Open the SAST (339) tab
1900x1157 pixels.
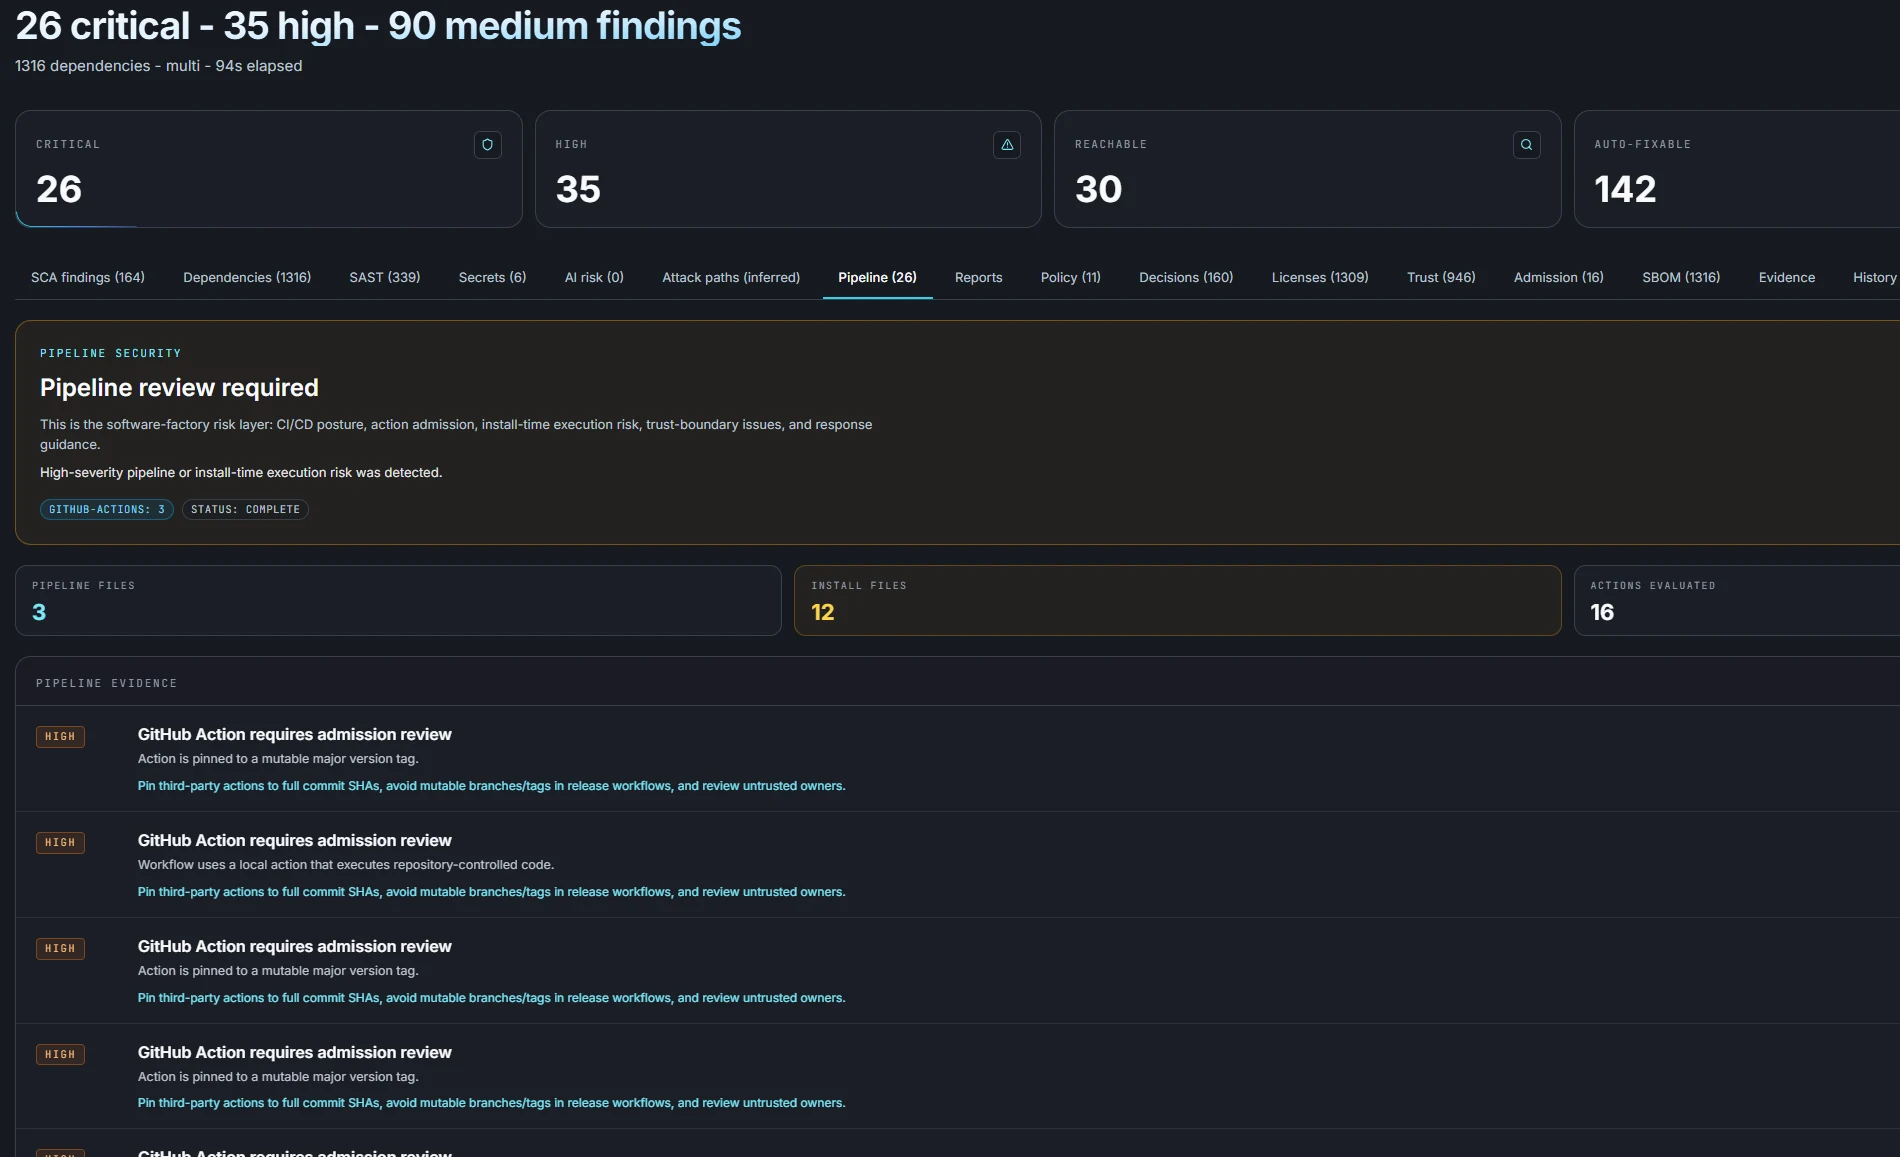385,277
